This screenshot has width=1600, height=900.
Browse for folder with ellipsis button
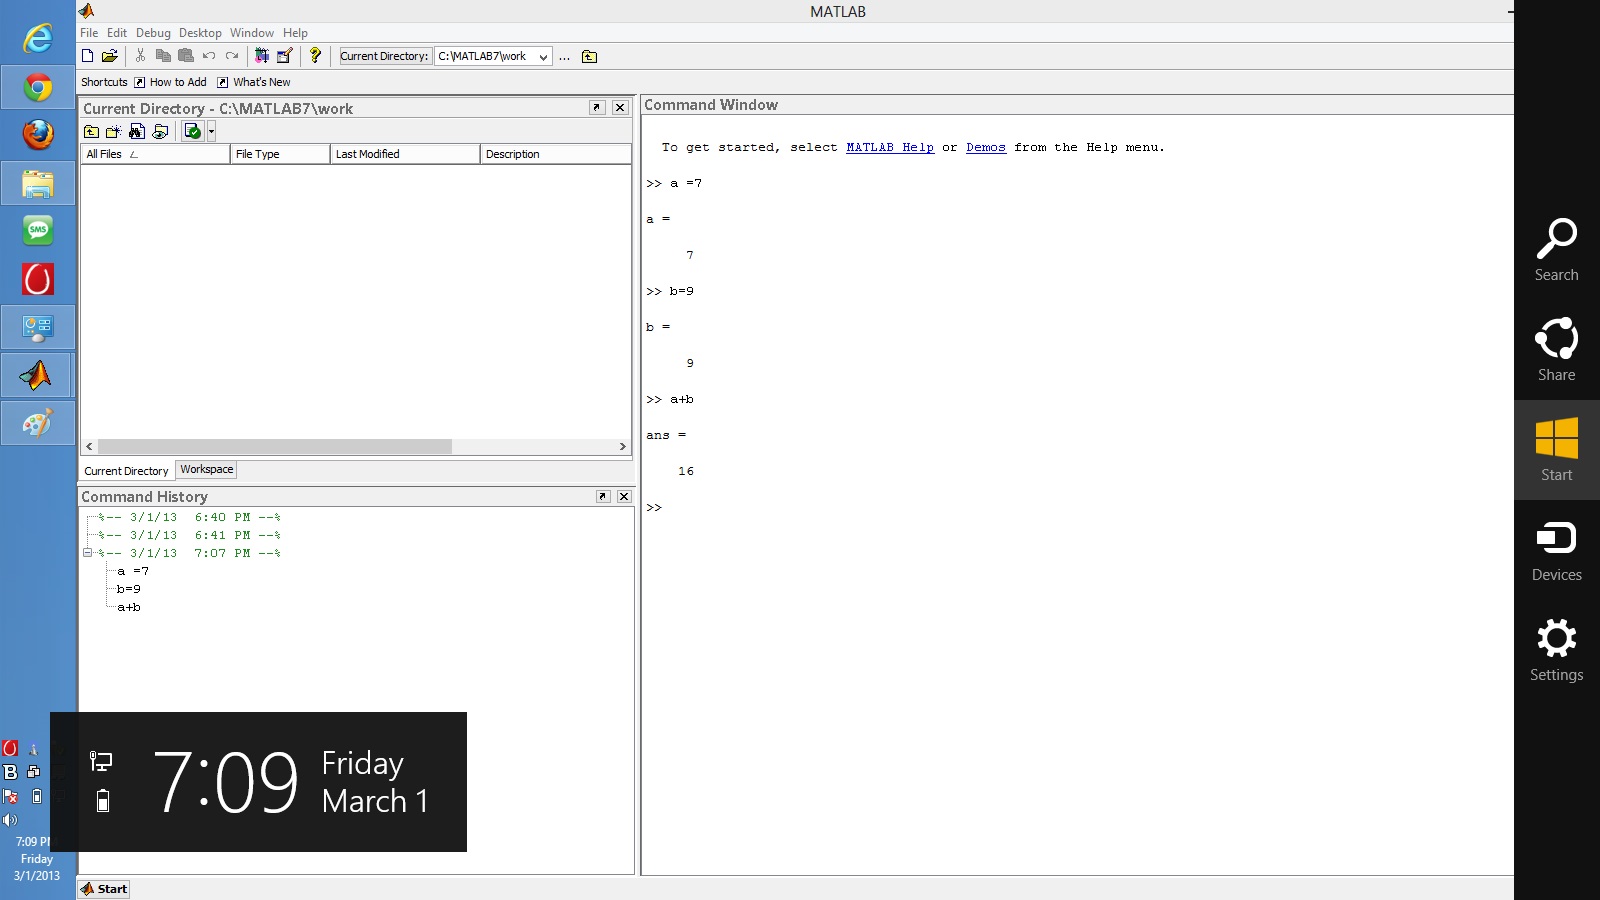pyautogui.click(x=565, y=57)
